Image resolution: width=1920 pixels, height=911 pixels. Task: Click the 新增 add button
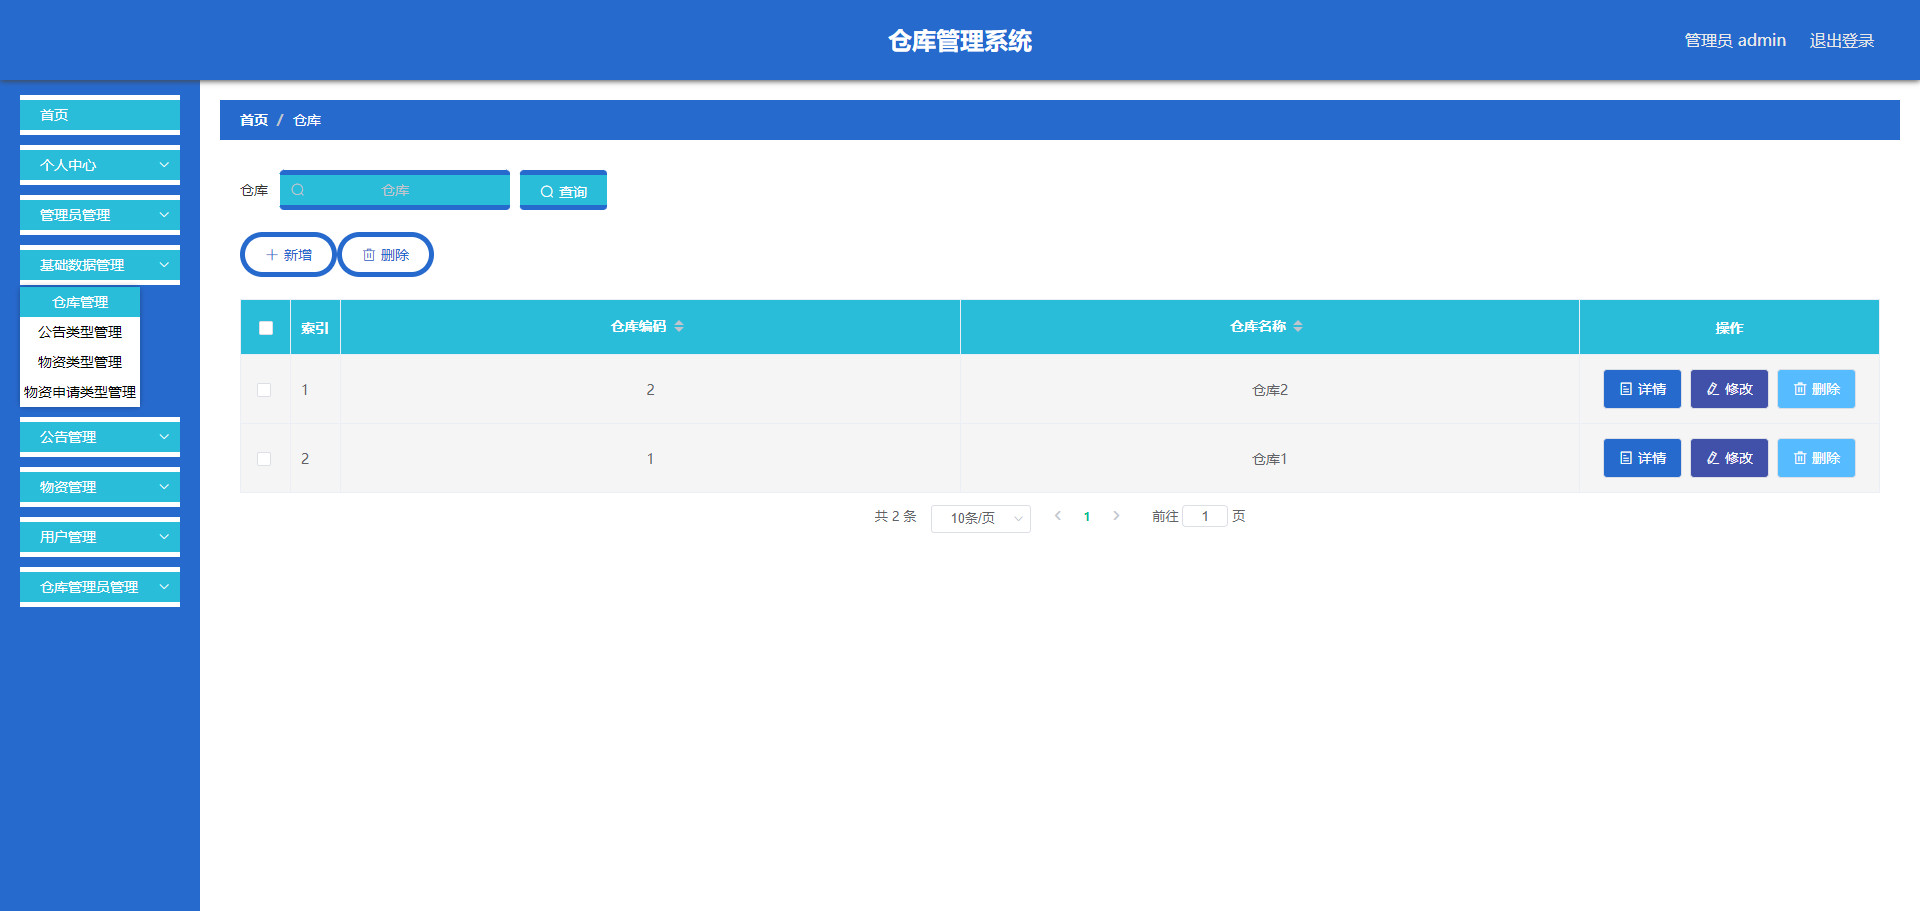288,255
